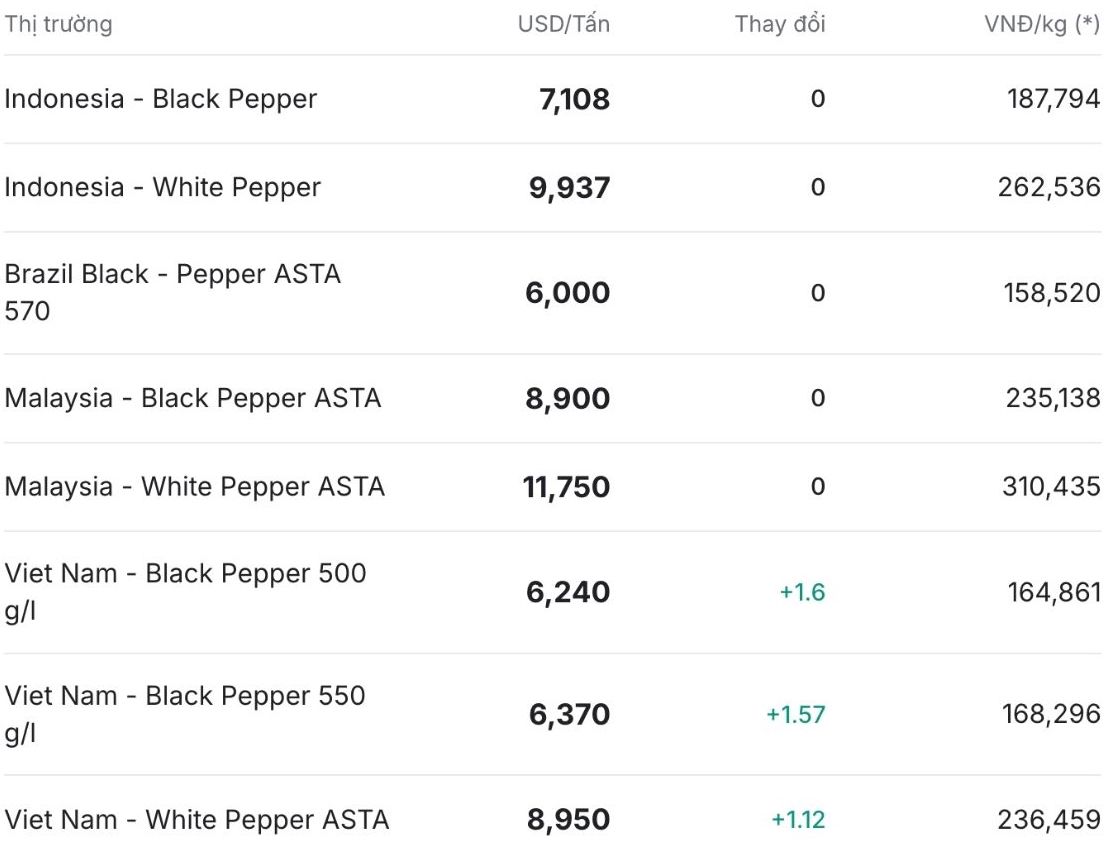Select the Indonesia - White Pepper row
This screenshot has width=1112, height=846.
[553, 188]
